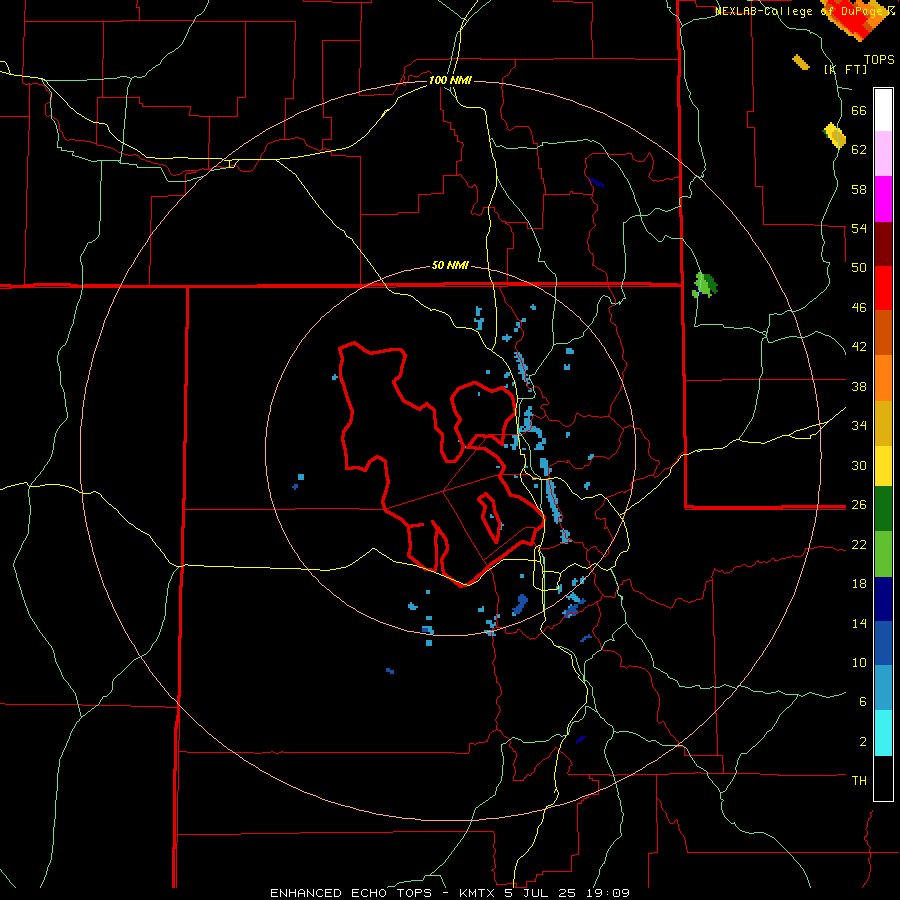900x900 pixels.
Task: Click the dark red legend swatch
Action: click(x=883, y=244)
